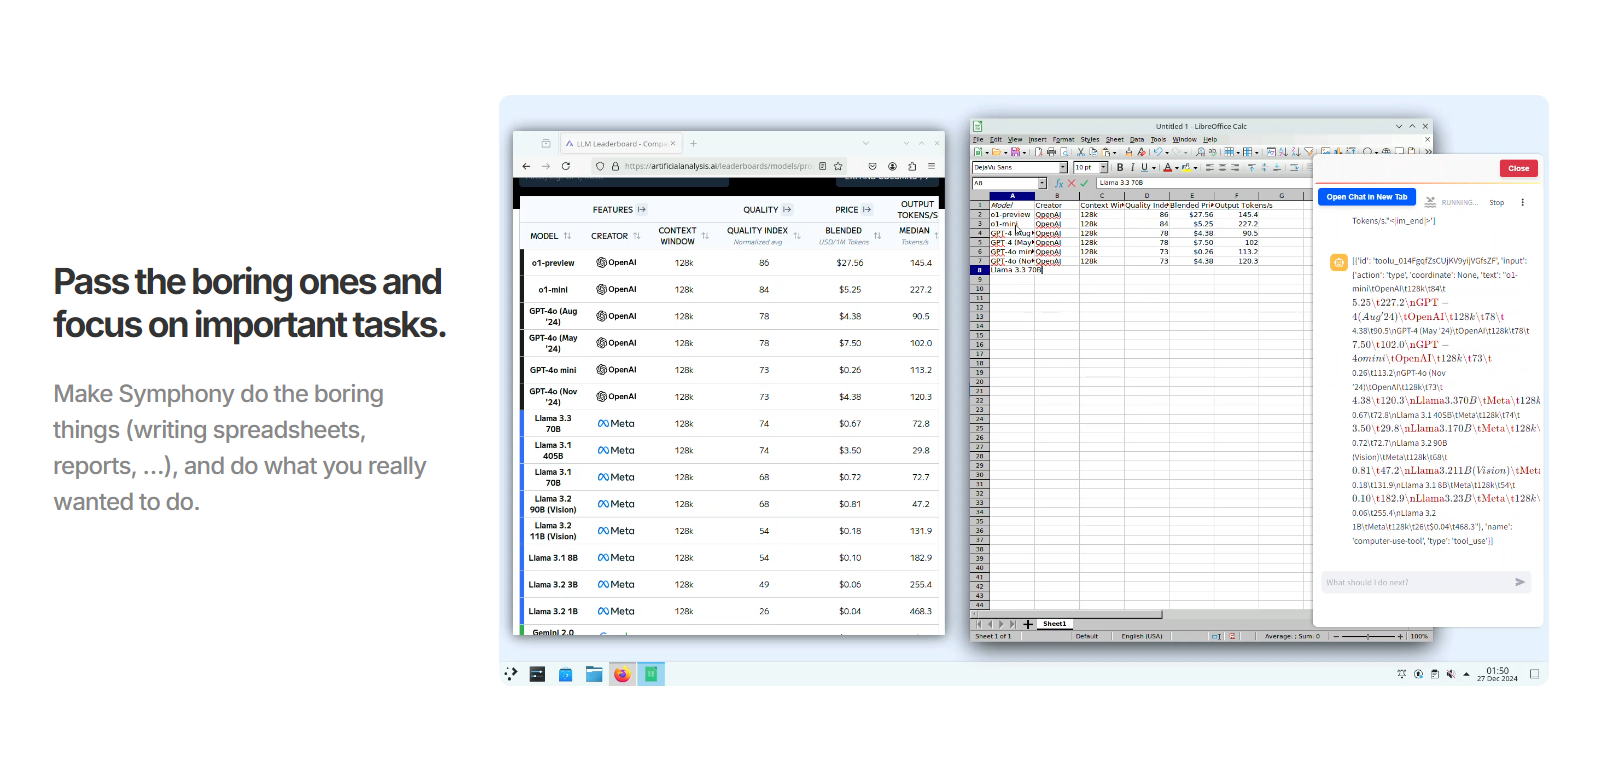Viewport: 1597px width, 764px height.
Task: Click the Open Chat in New Tab button
Action: [1367, 197]
